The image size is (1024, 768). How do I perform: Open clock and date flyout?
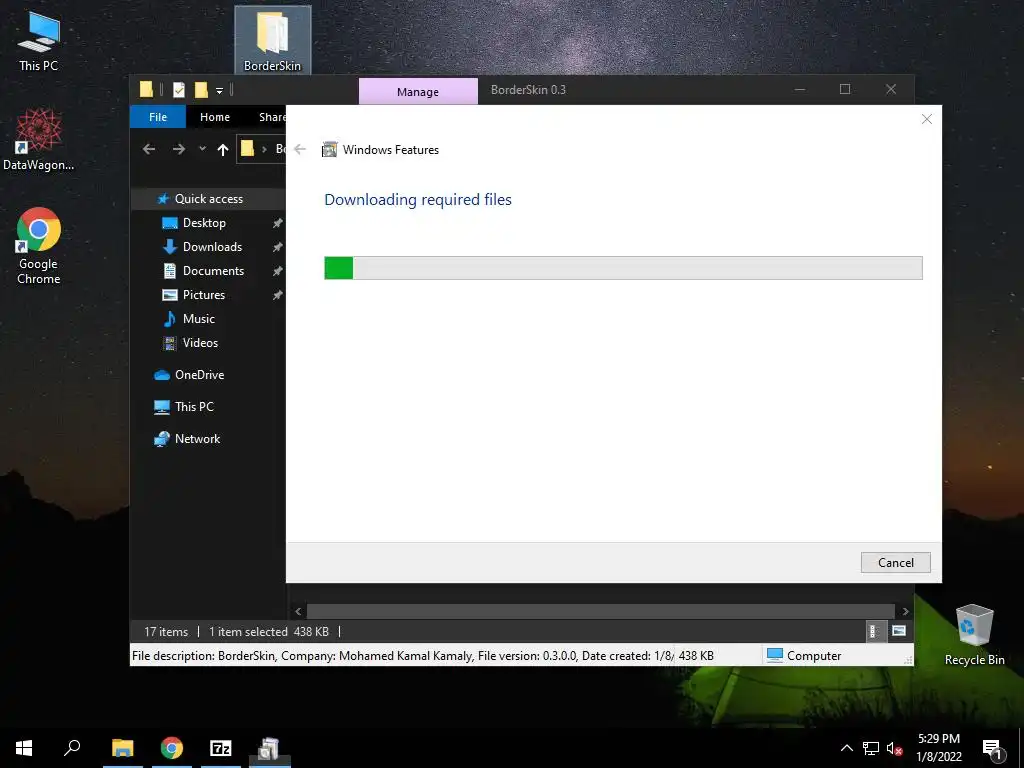pos(938,748)
